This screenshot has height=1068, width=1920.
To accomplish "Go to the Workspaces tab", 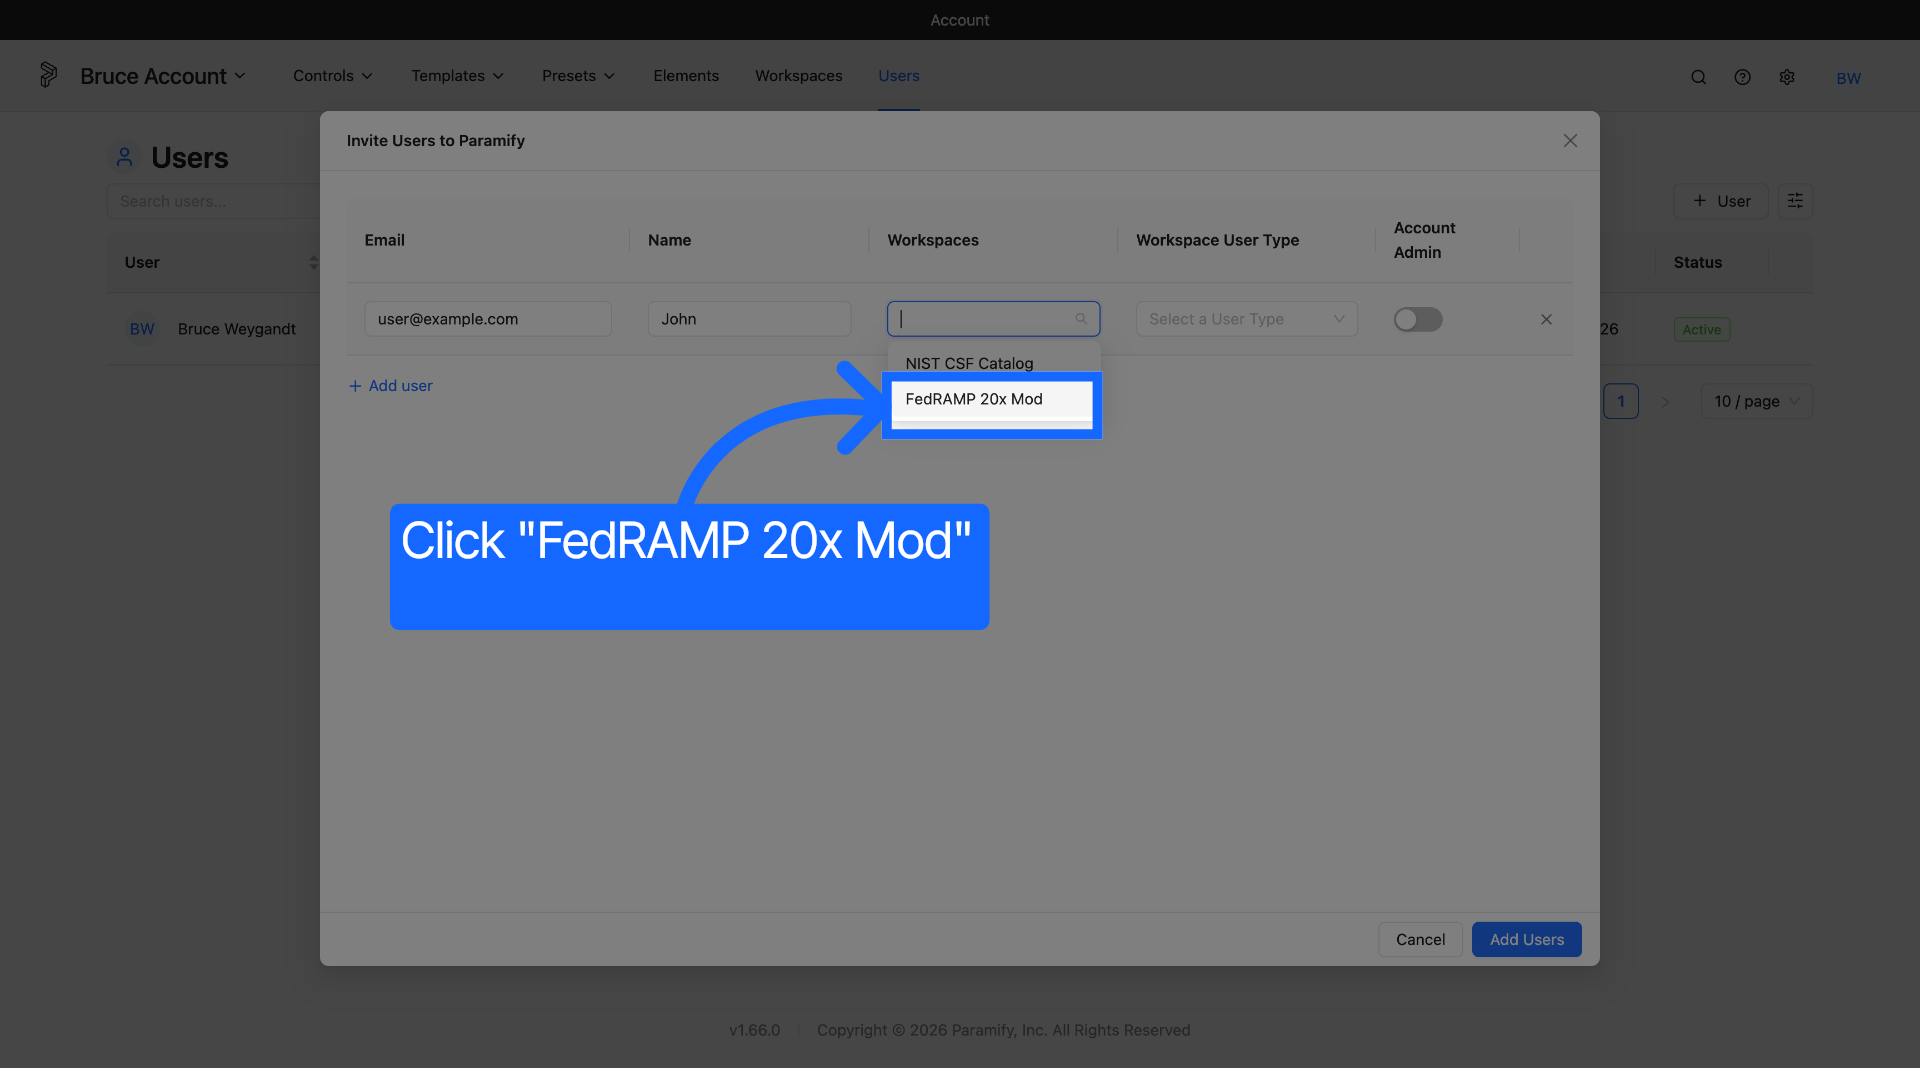I will coord(798,76).
